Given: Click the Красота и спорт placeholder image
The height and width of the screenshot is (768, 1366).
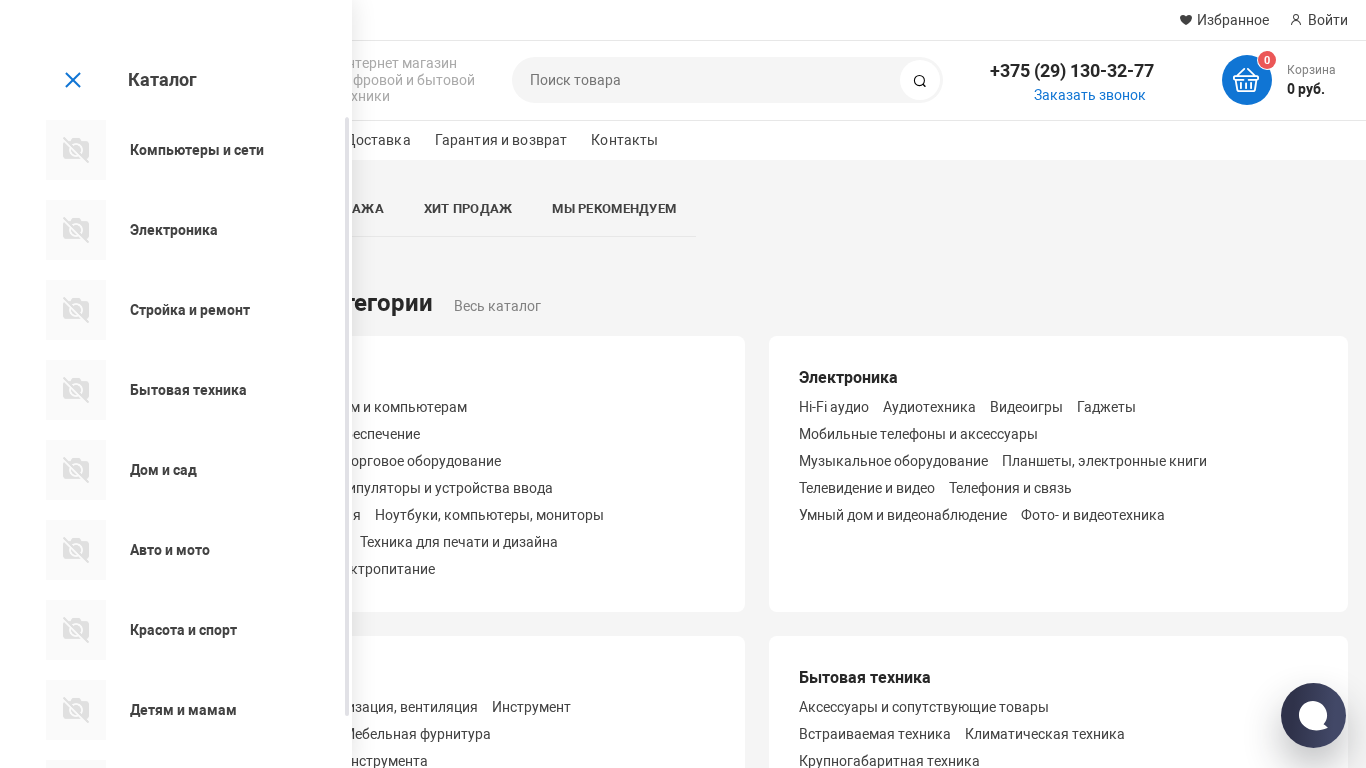Looking at the screenshot, I should tap(76, 630).
